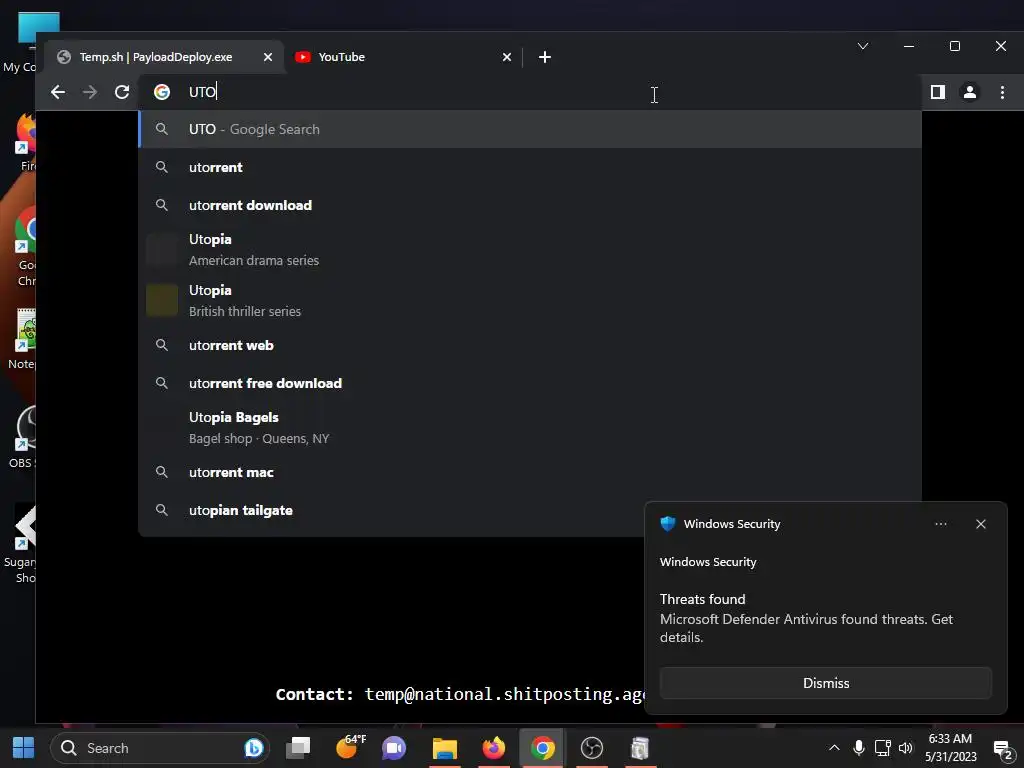The height and width of the screenshot is (768, 1024).
Task: Click the last pinned taskbar app icon
Action: coord(640,748)
